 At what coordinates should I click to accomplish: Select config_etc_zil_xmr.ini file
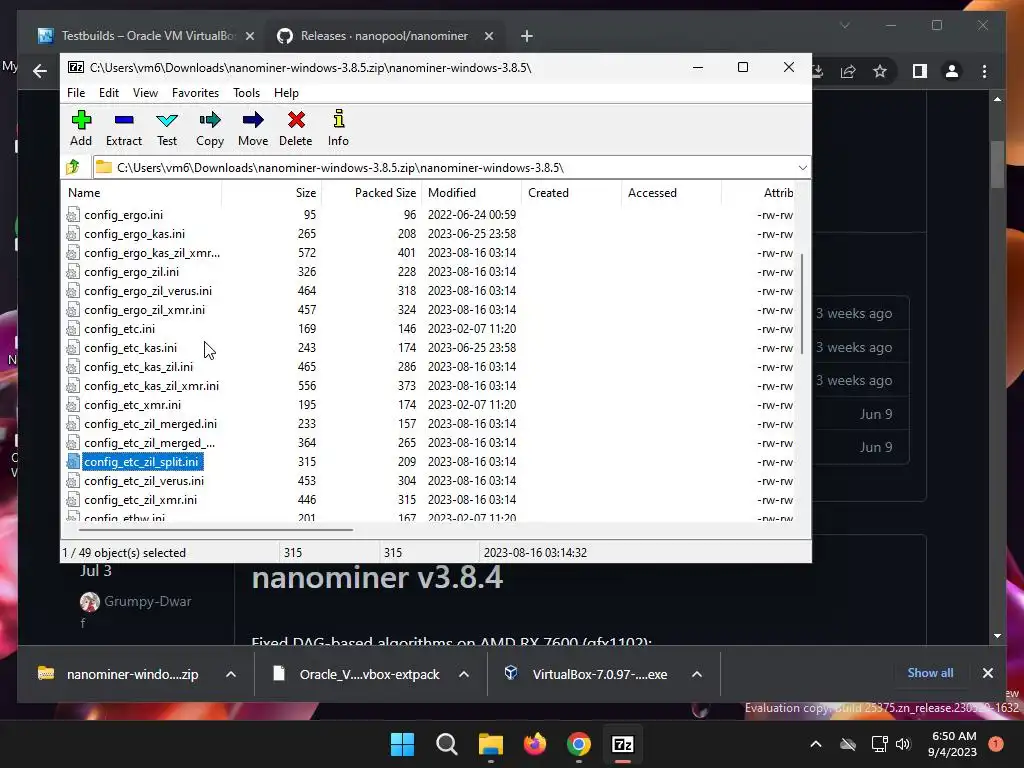140,500
